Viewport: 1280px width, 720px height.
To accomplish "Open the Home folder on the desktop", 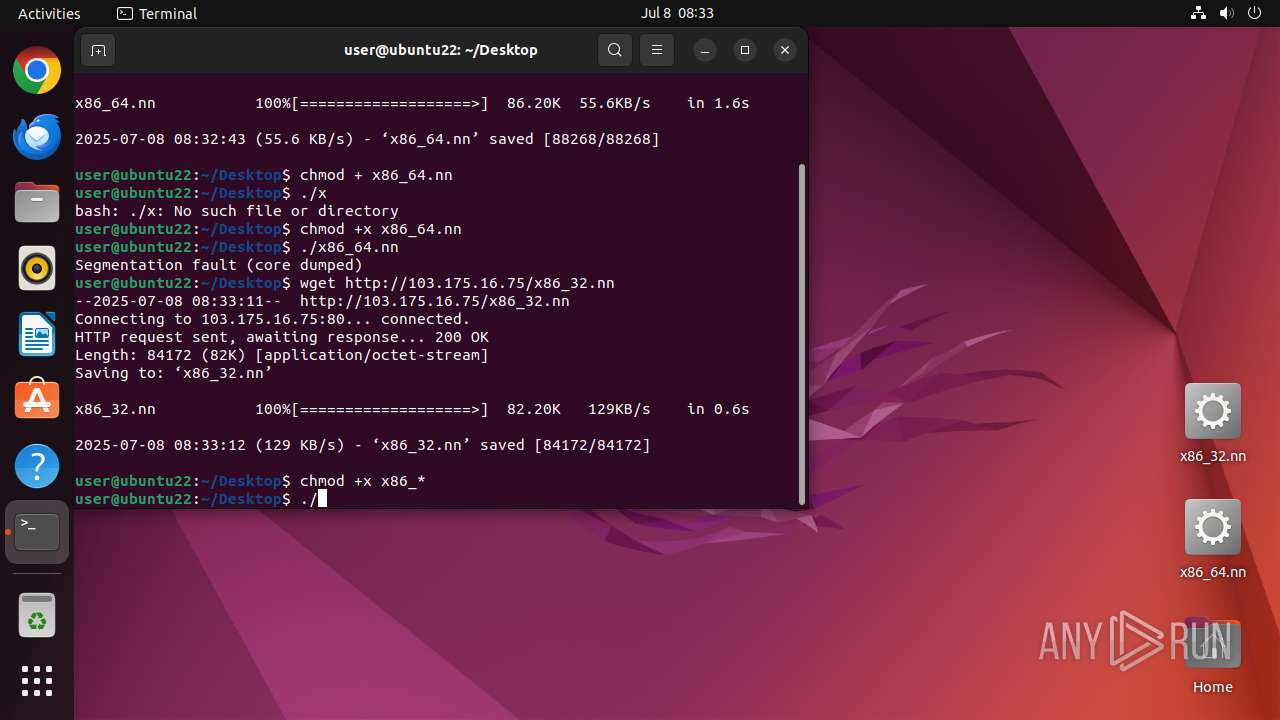I will (1212, 656).
